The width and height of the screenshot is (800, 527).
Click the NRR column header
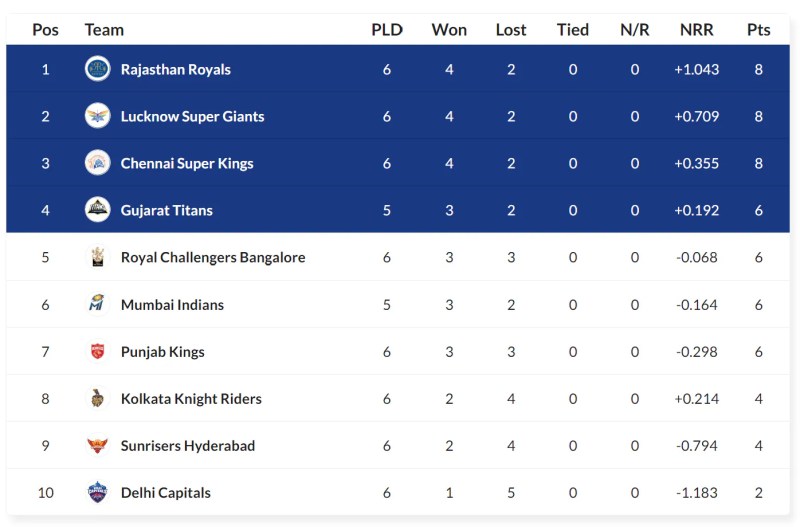(696, 29)
